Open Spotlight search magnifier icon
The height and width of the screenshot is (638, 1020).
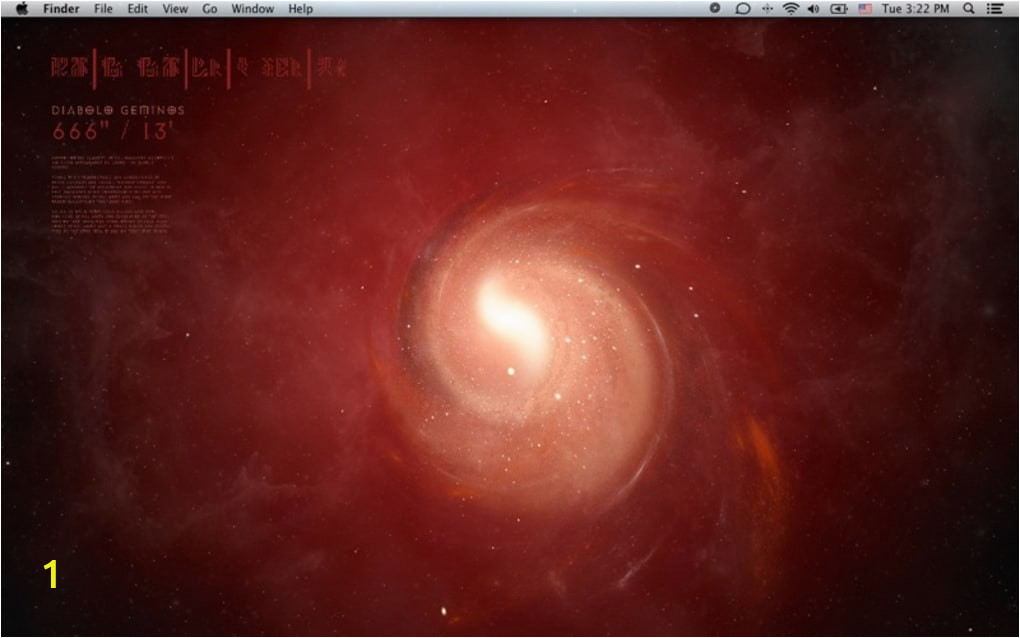coord(969,8)
